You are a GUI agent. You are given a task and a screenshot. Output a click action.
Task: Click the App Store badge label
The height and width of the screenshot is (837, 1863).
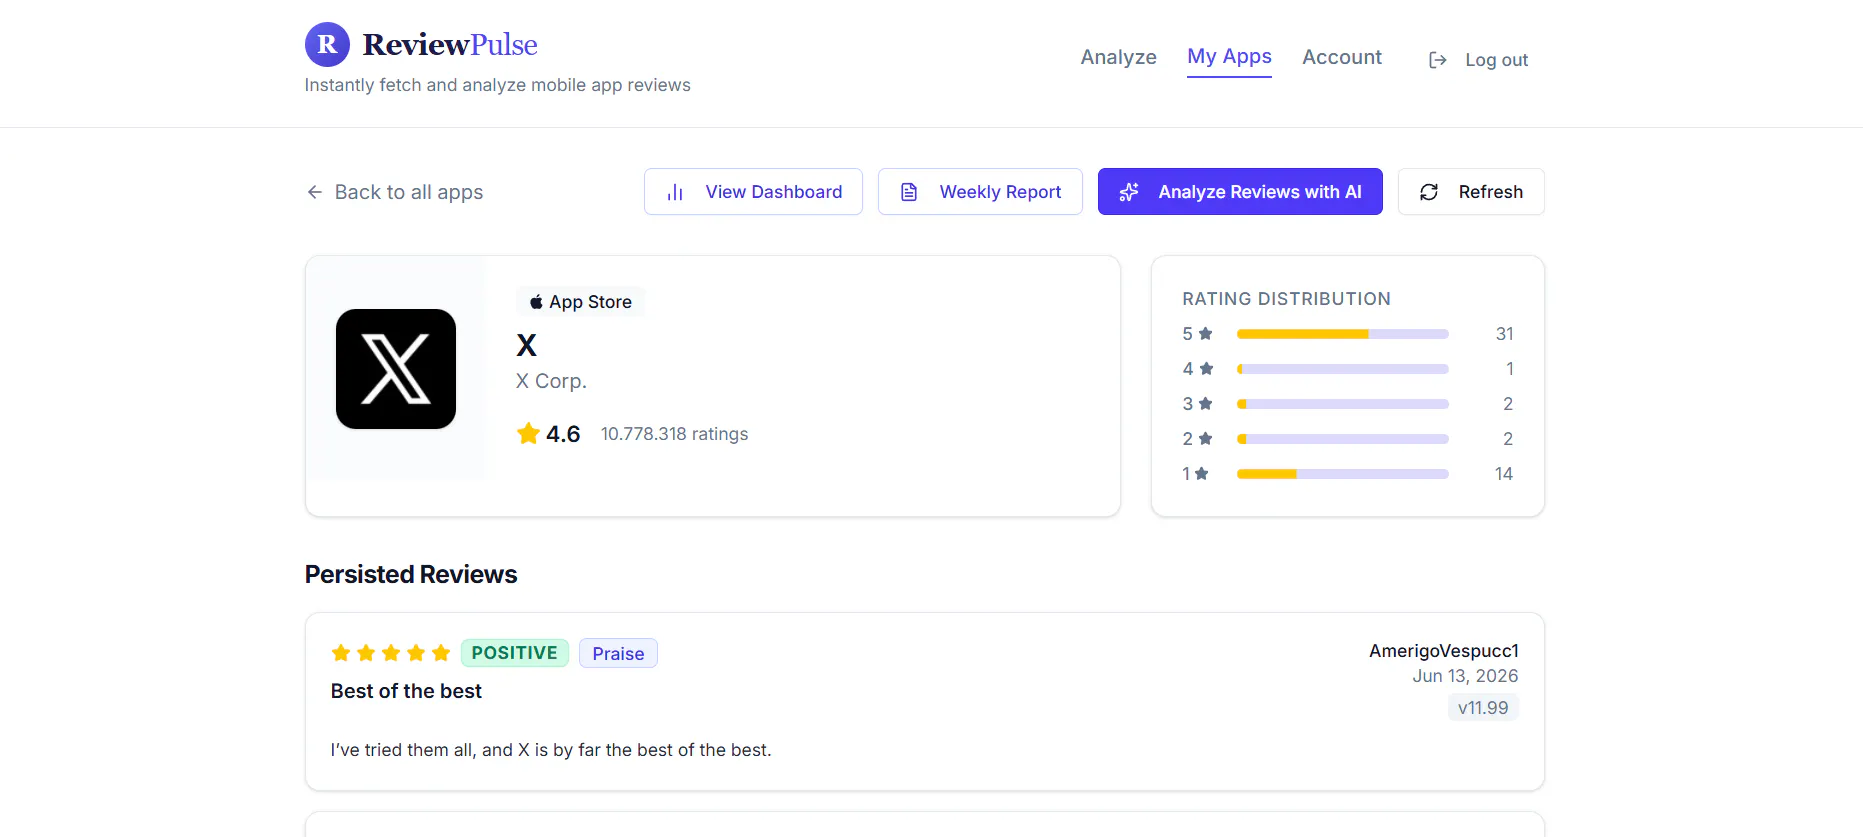580,302
